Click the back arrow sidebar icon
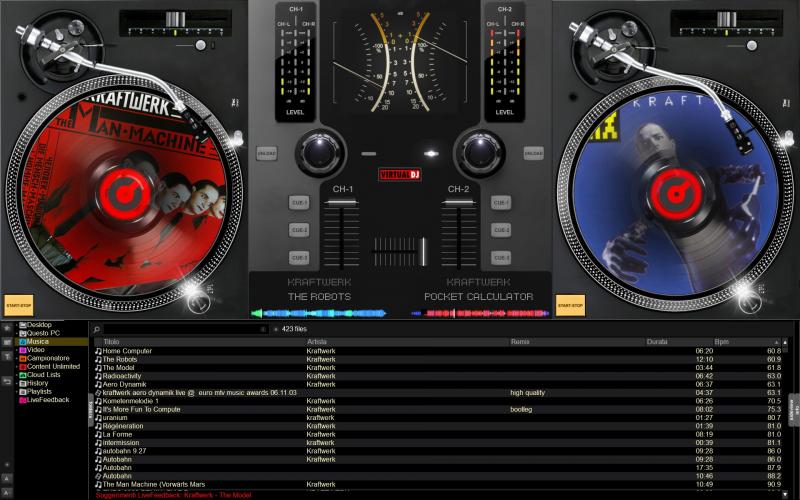The image size is (800, 500). point(7,381)
